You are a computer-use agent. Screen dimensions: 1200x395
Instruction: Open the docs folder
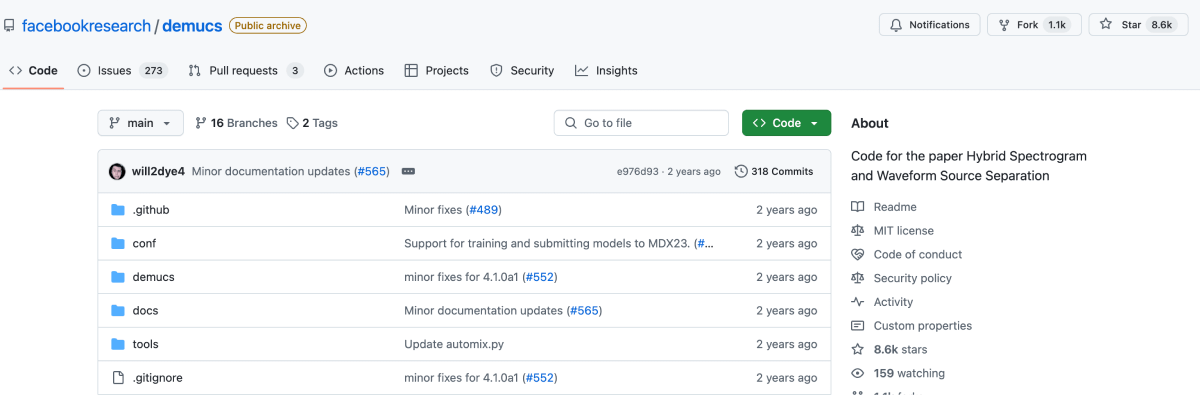click(x=145, y=310)
